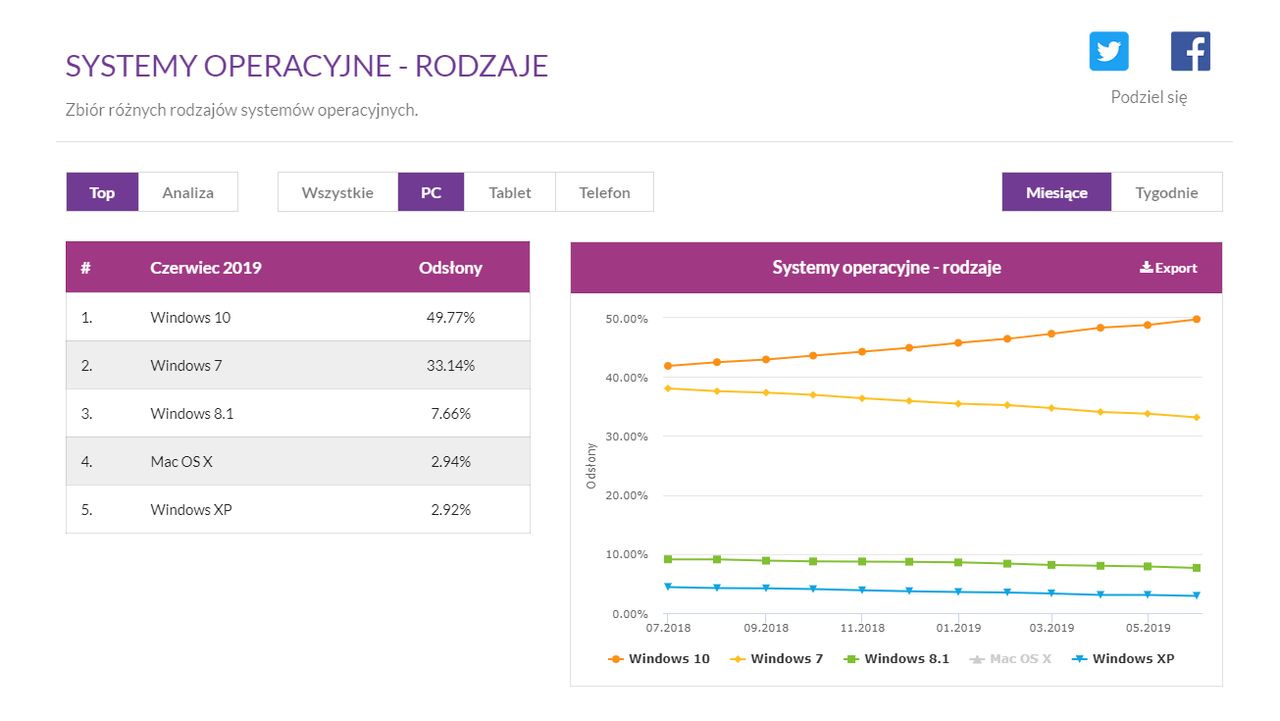Switch to the Top tab
This screenshot has height=721, width=1280.
click(102, 192)
